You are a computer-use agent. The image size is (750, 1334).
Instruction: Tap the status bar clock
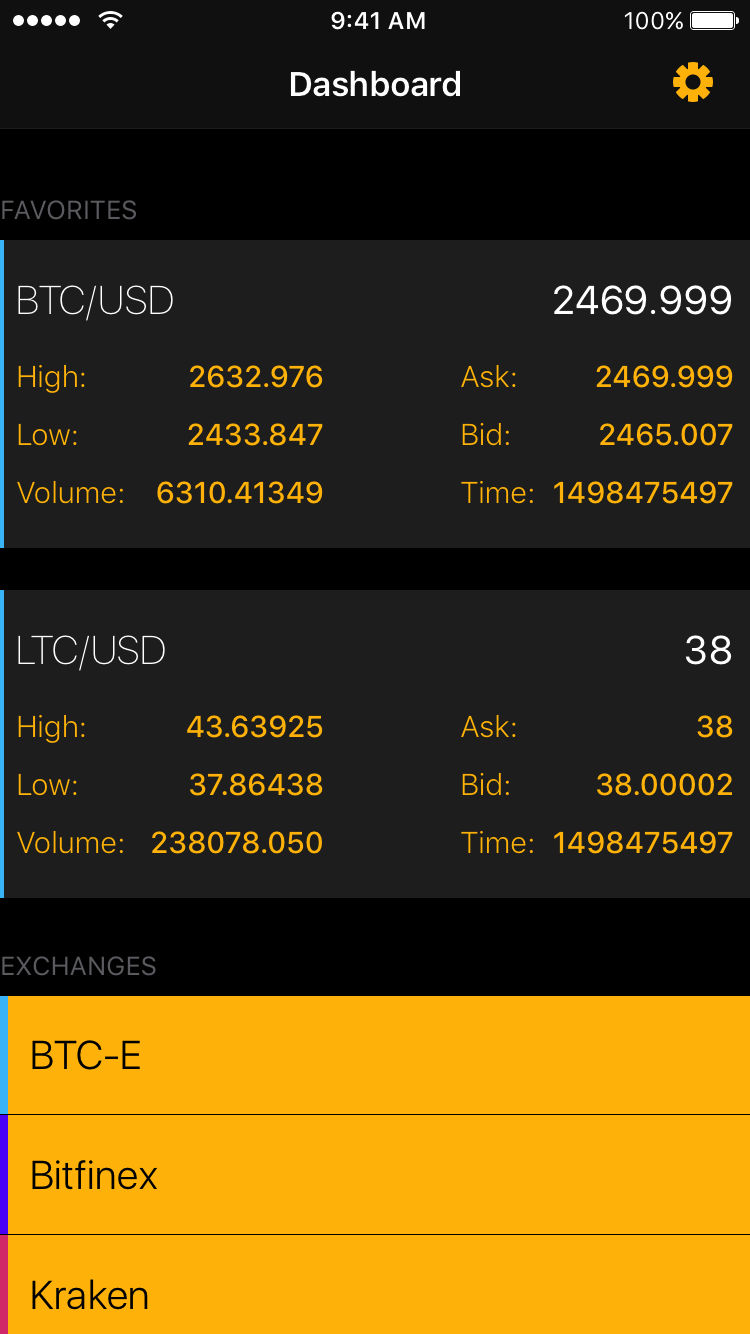[x=378, y=21]
